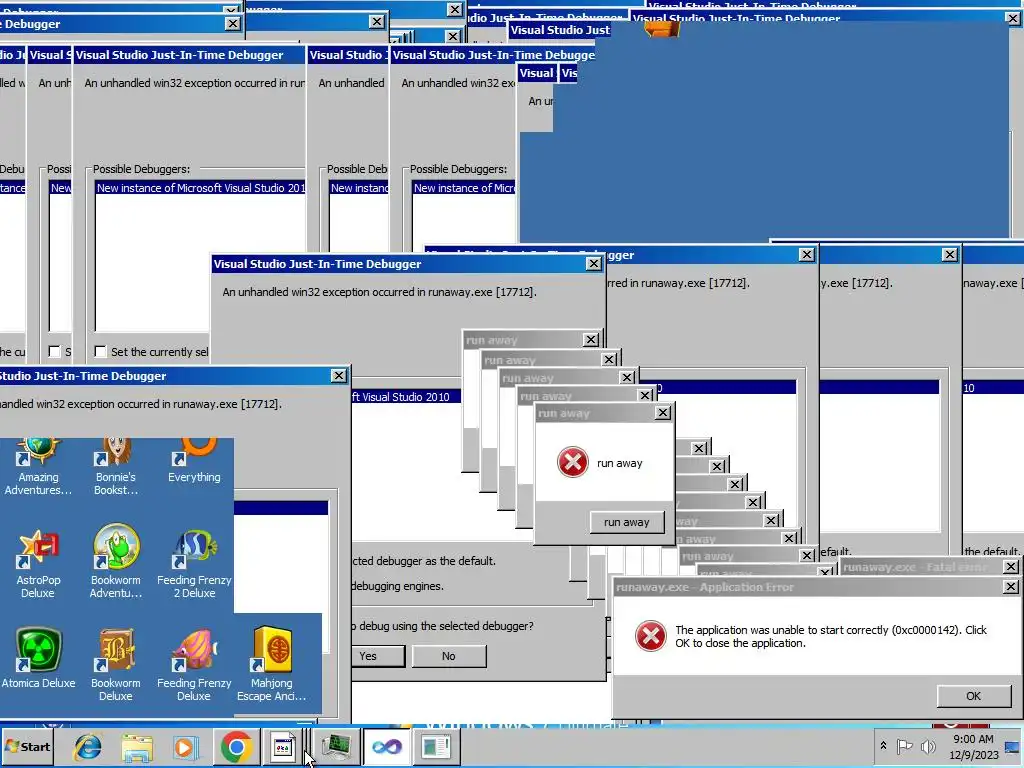Select the Atomica Deluxe desktop icon
The width and height of the screenshot is (1024, 768).
pos(38,658)
